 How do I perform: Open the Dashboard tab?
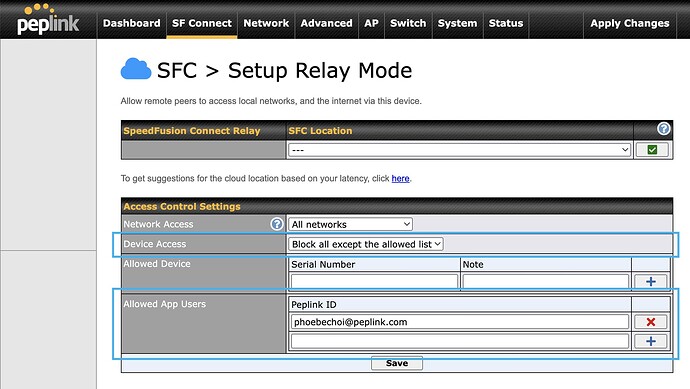(132, 23)
